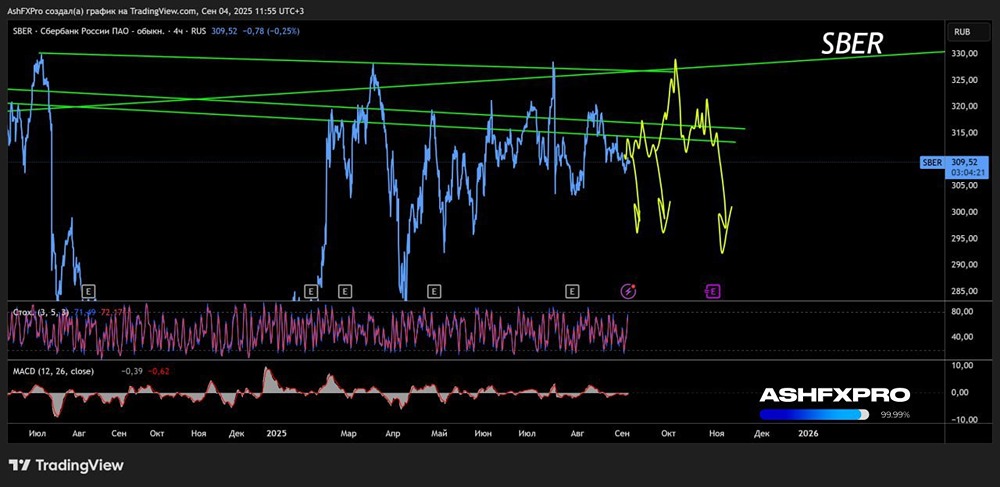
Task: Click the 325,00 price axis label
Action: click(963, 80)
